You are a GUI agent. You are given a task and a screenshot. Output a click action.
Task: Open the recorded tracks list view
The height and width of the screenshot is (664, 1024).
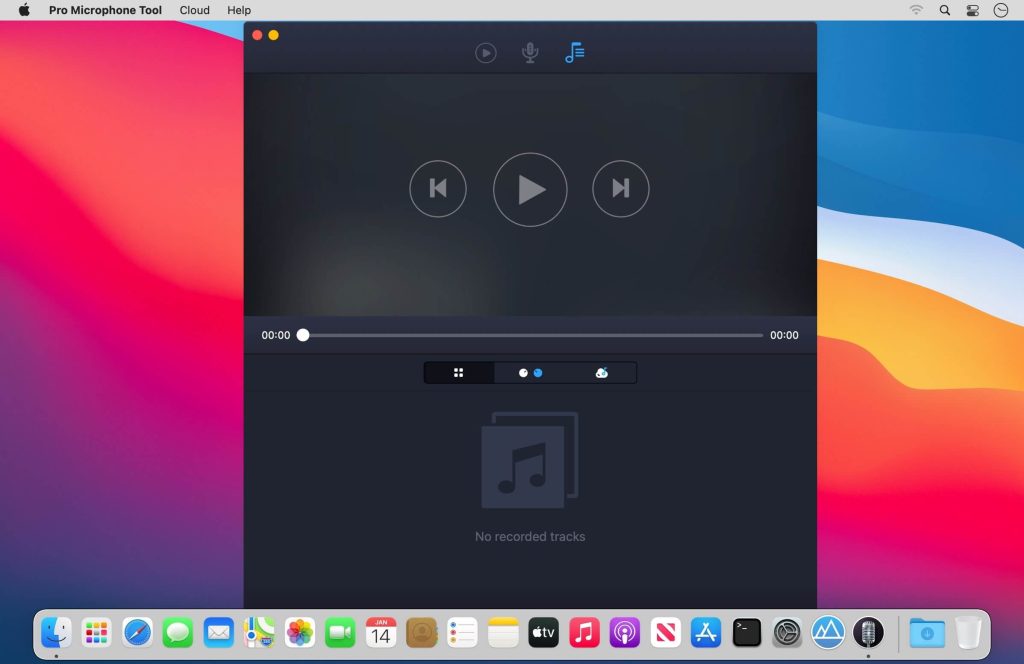pos(574,53)
